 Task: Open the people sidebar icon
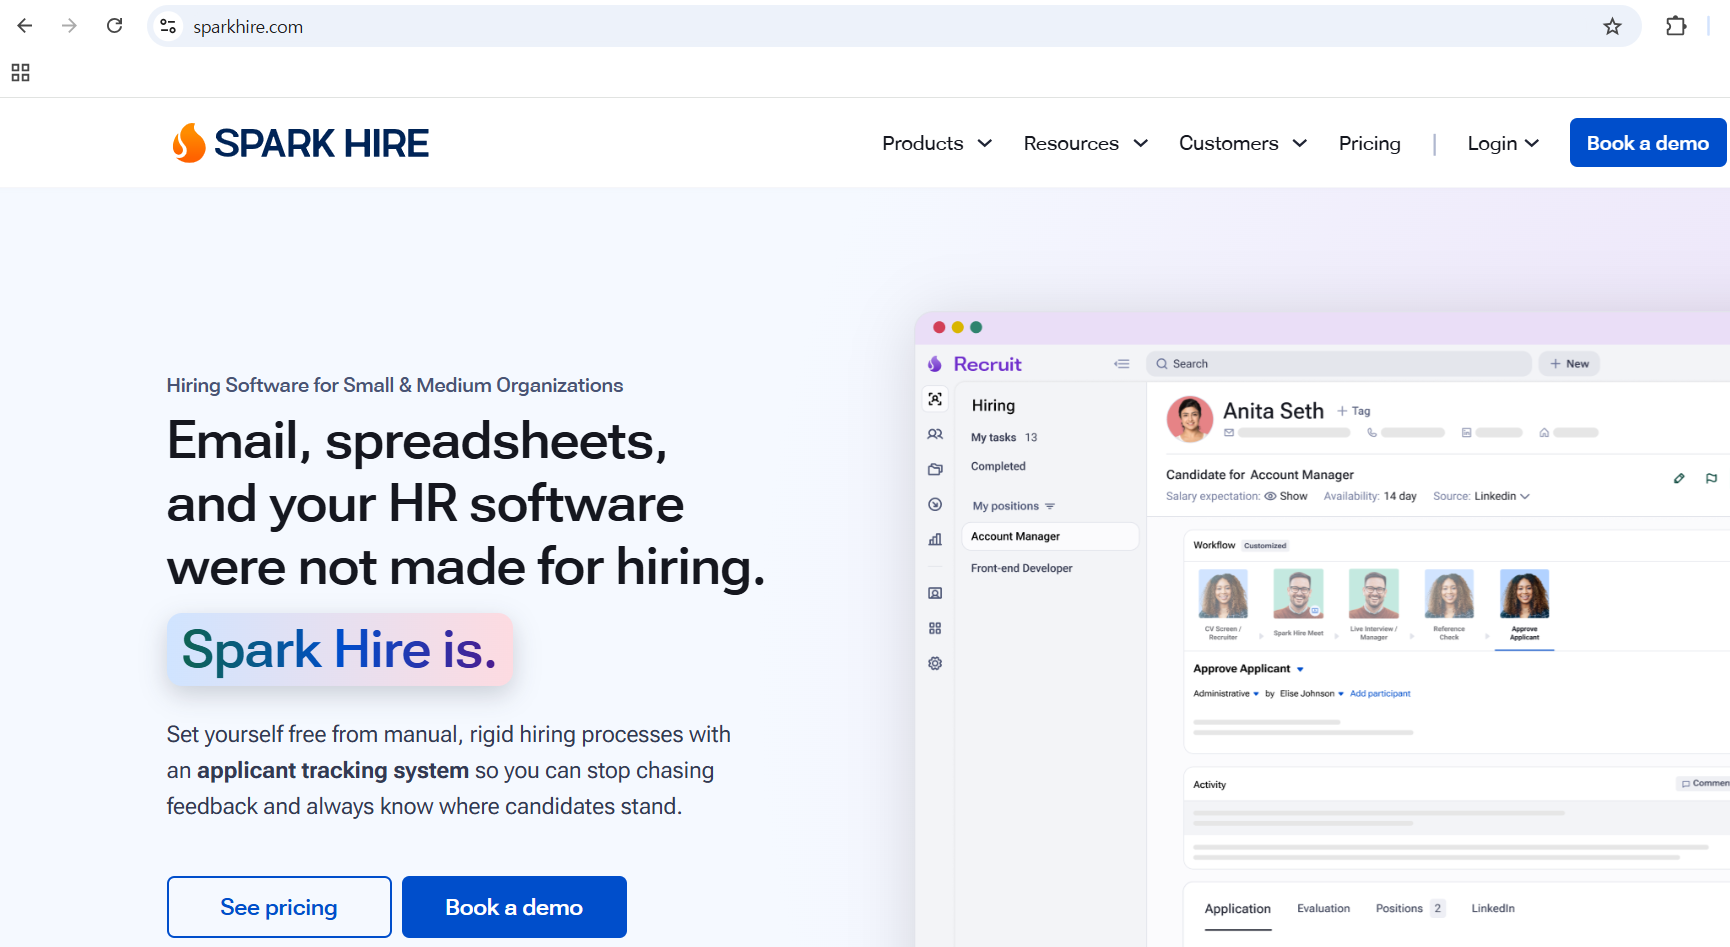[935, 434]
